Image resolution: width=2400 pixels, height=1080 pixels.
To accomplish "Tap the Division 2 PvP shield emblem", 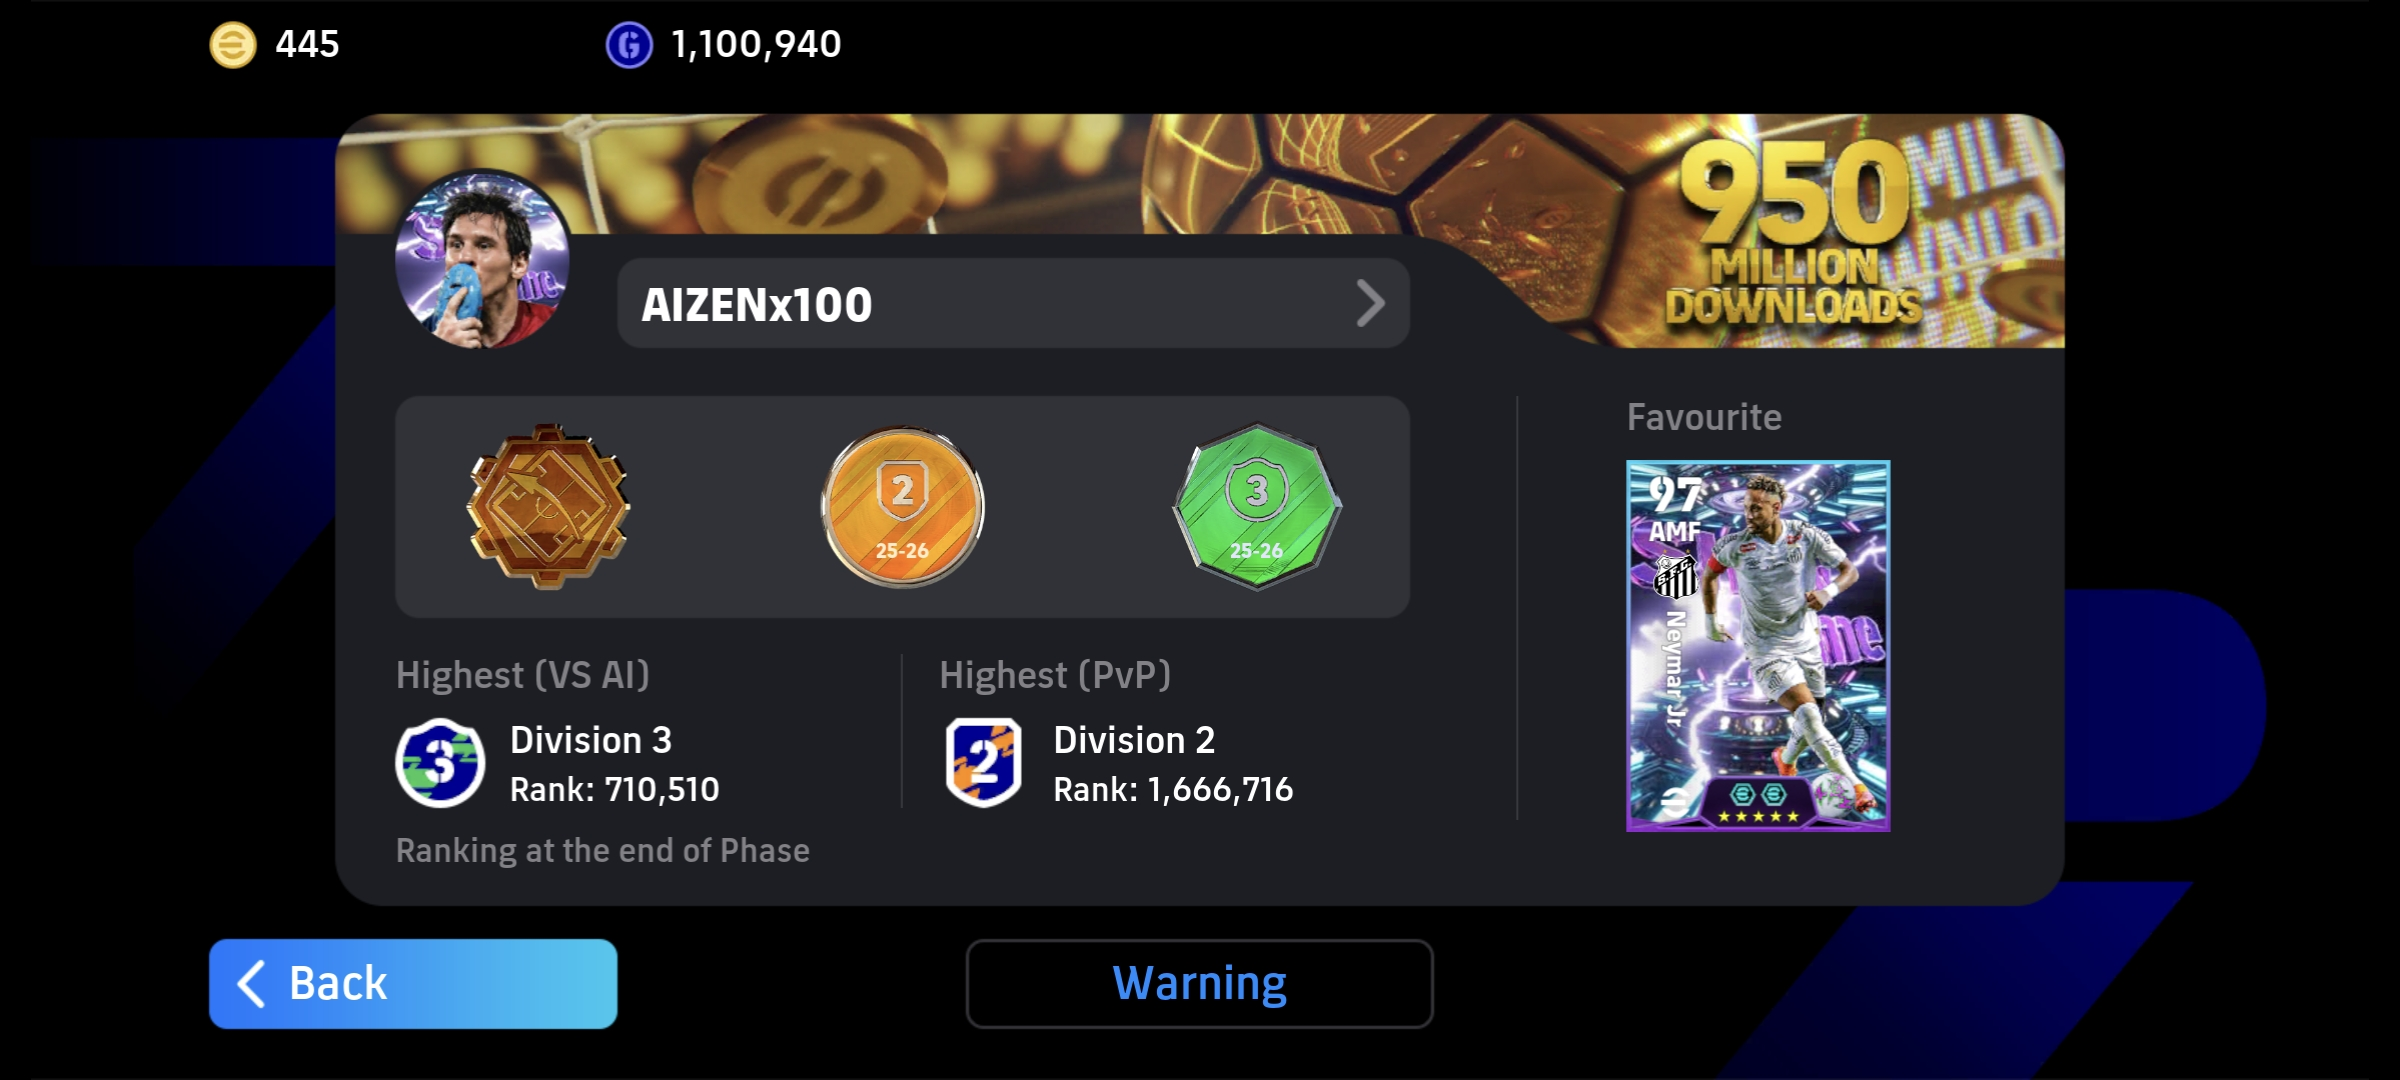I will 984,763.
